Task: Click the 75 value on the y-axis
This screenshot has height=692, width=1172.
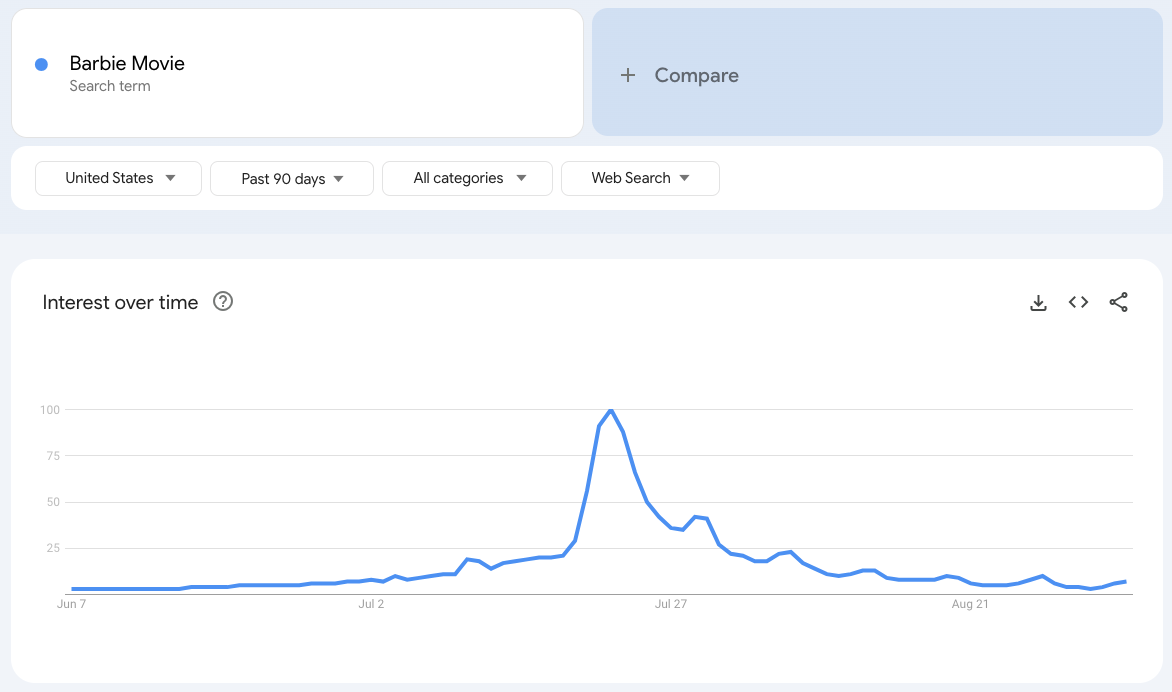Action: point(52,456)
